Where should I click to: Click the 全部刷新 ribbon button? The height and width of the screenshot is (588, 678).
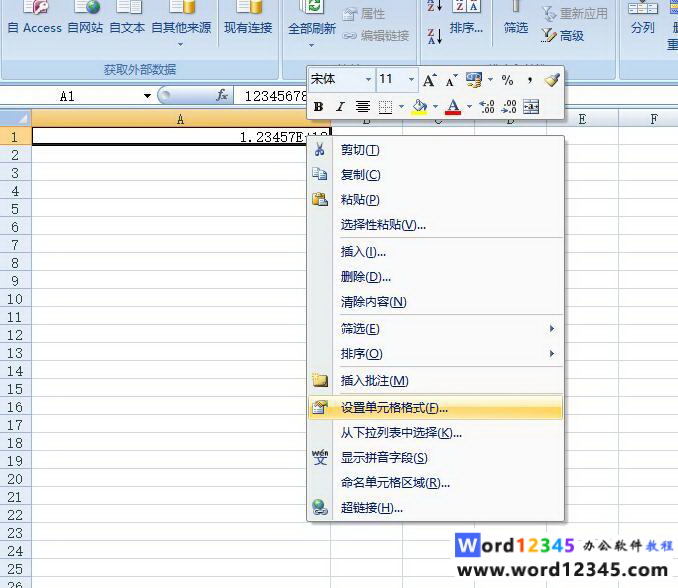click(x=312, y=28)
